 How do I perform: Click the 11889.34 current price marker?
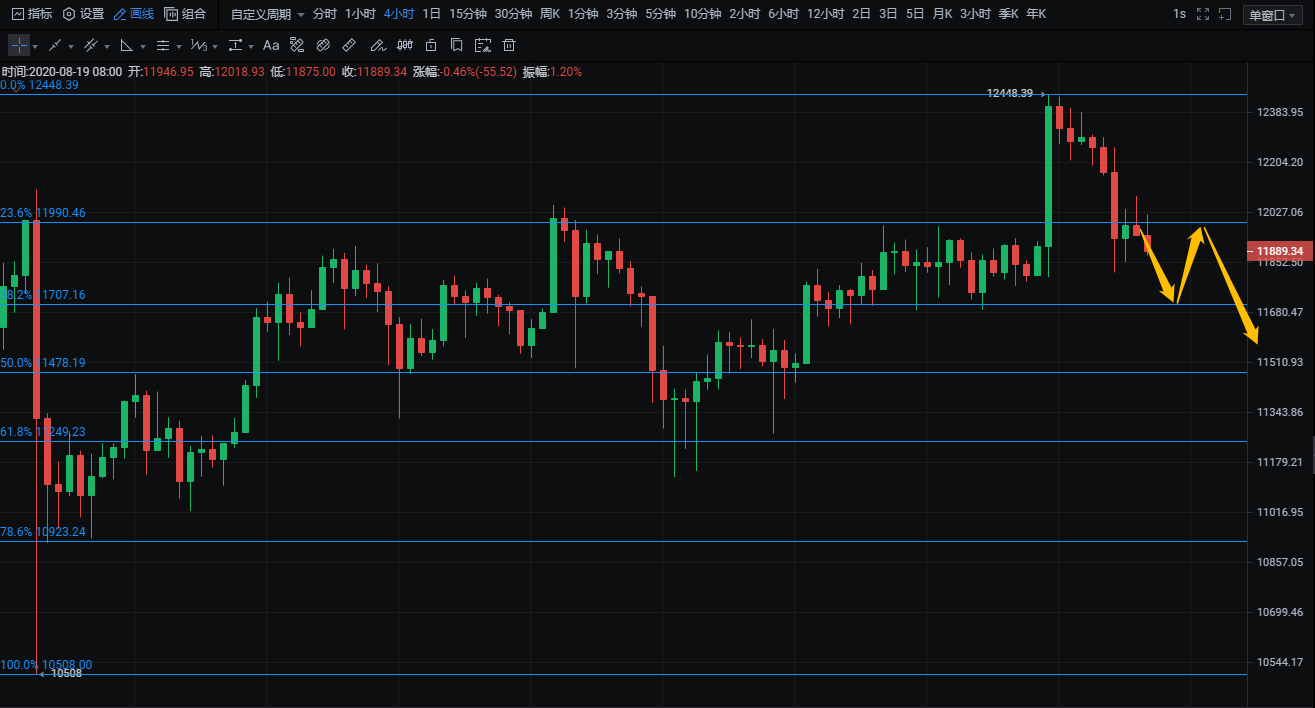point(1281,251)
